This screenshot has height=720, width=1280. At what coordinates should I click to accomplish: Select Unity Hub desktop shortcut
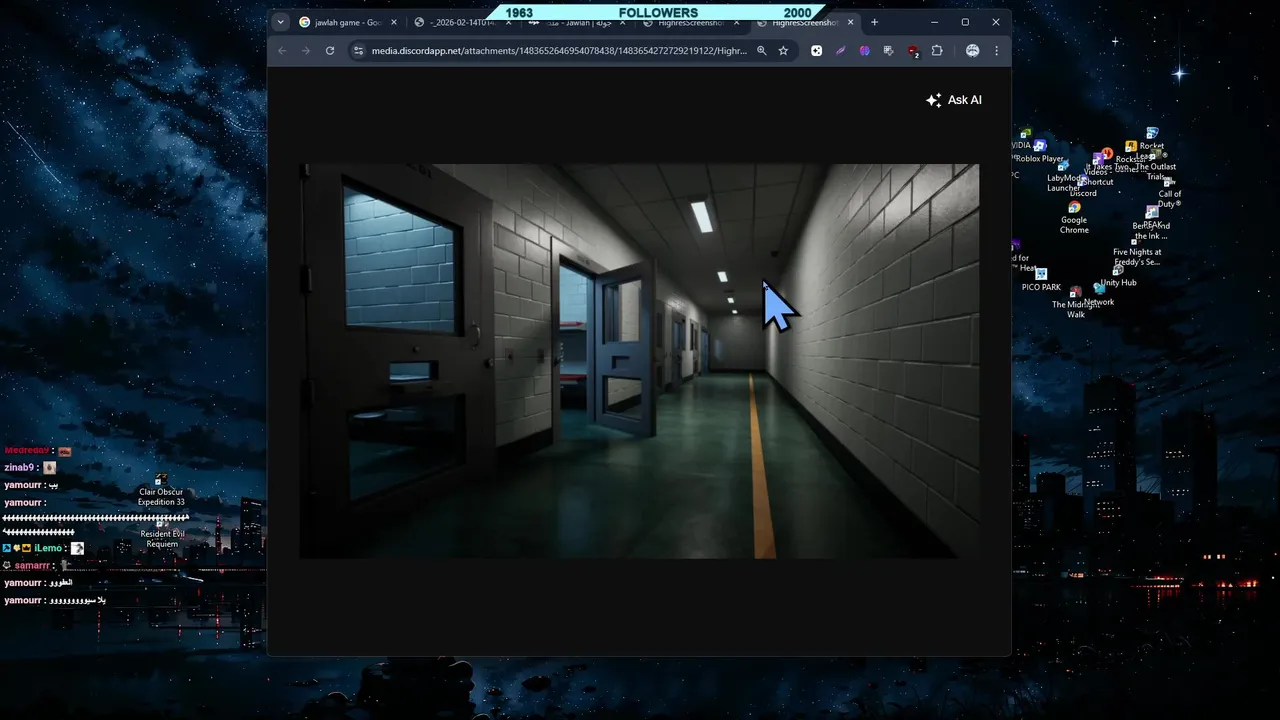1118,276
